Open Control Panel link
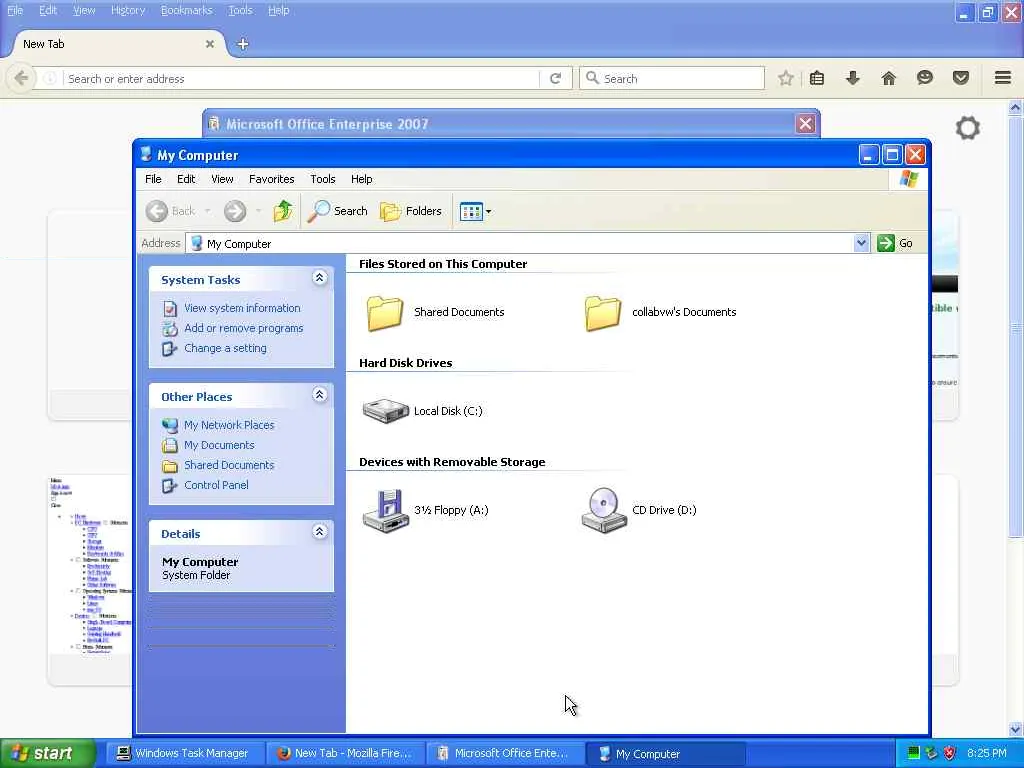This screenshot has height=768, width=1024. [216, 485]
